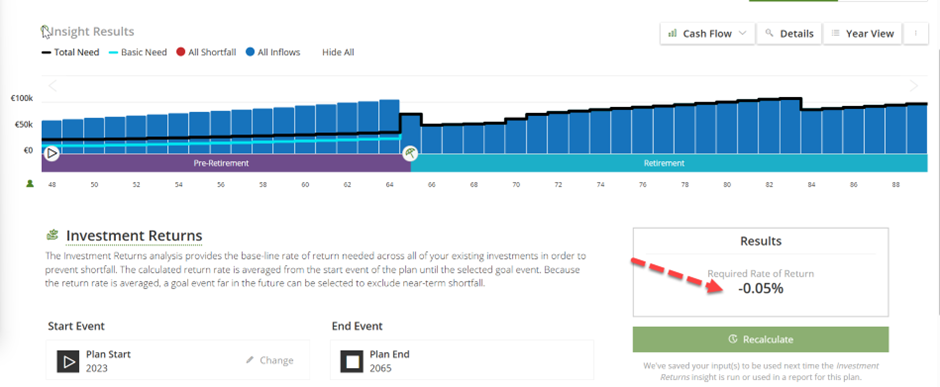
Task: Select the Pre-Retirement phase bar
Action: coord(221,163)
